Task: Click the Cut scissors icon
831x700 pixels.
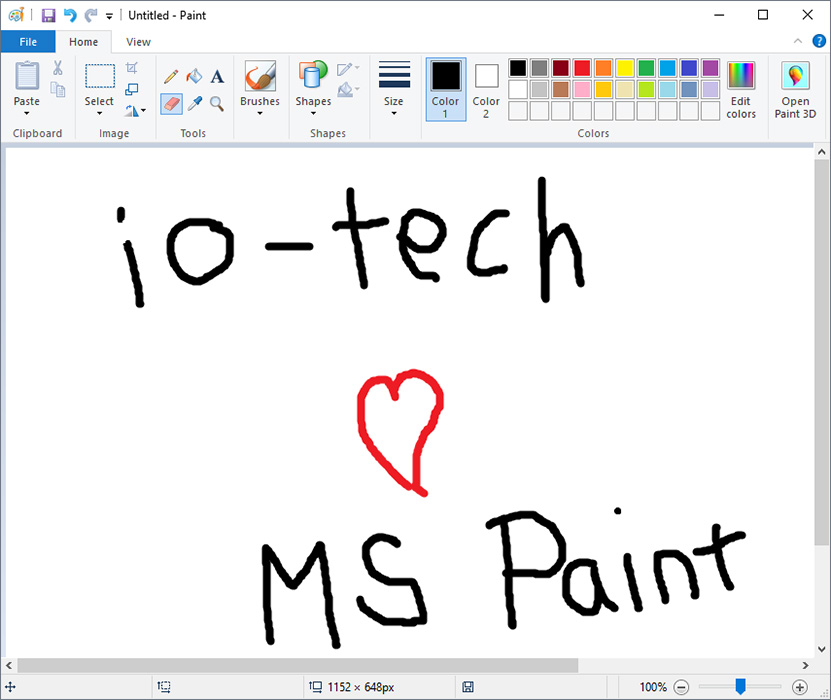Action: pos(58,67)
